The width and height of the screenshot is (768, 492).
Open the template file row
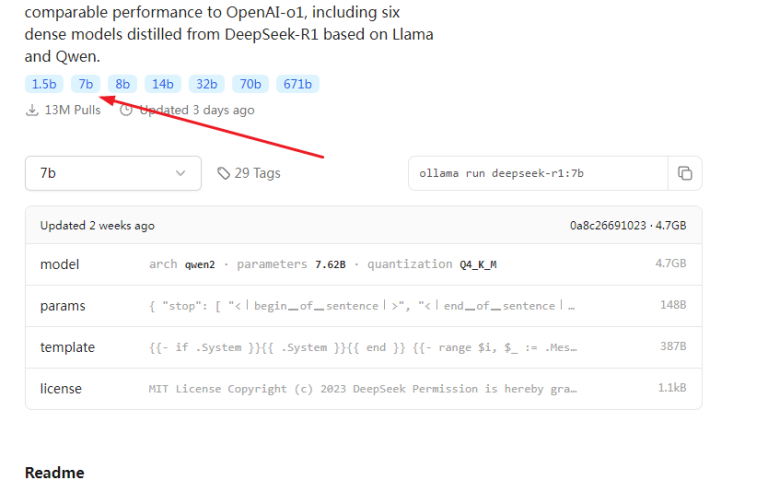pos(363,347)
